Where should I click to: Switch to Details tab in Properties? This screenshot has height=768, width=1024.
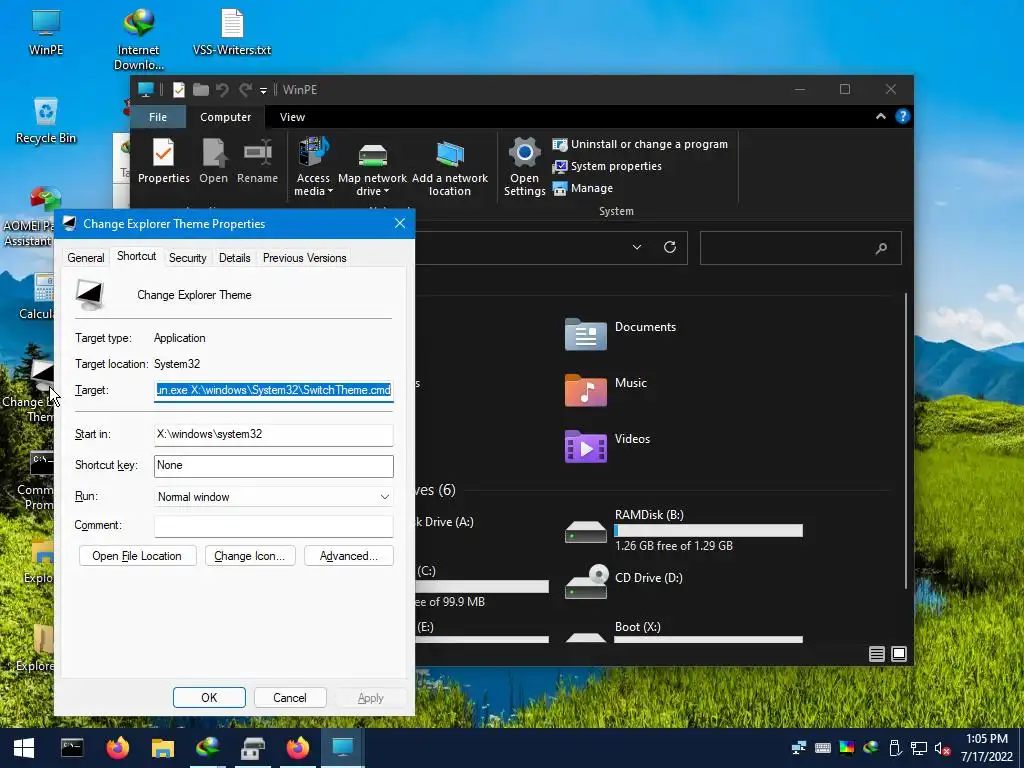234,258
